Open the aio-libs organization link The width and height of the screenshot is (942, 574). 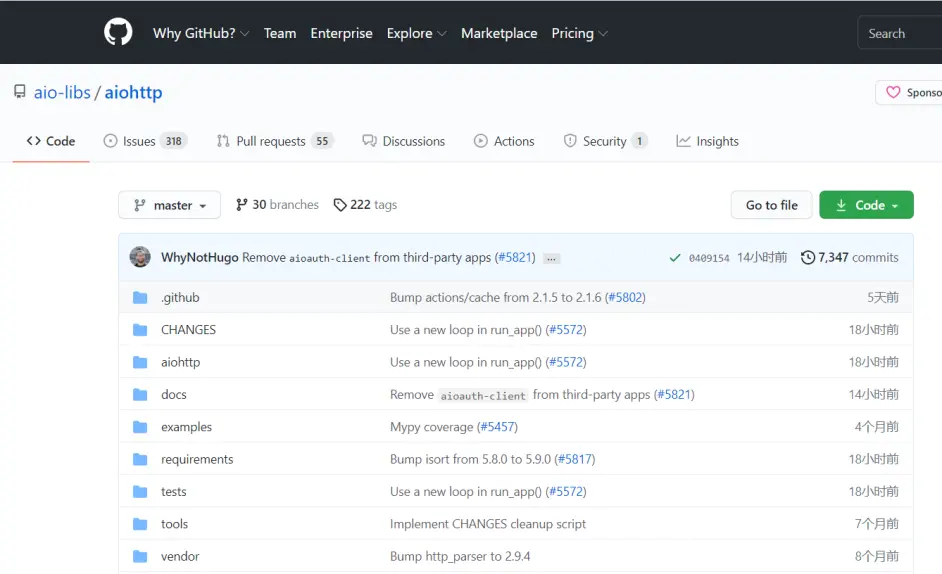tap(62, 93)
